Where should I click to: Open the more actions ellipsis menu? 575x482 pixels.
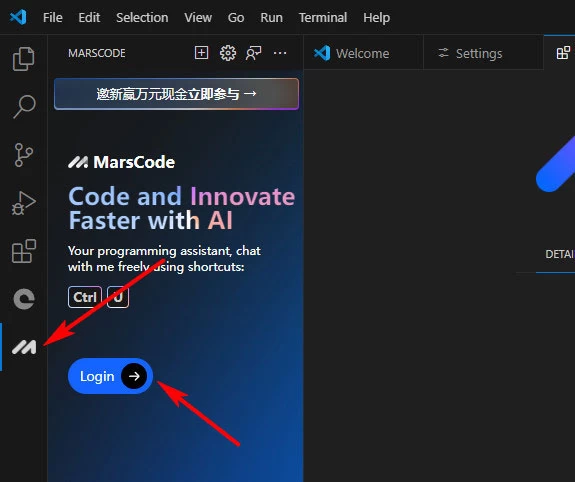coord(280,53)
